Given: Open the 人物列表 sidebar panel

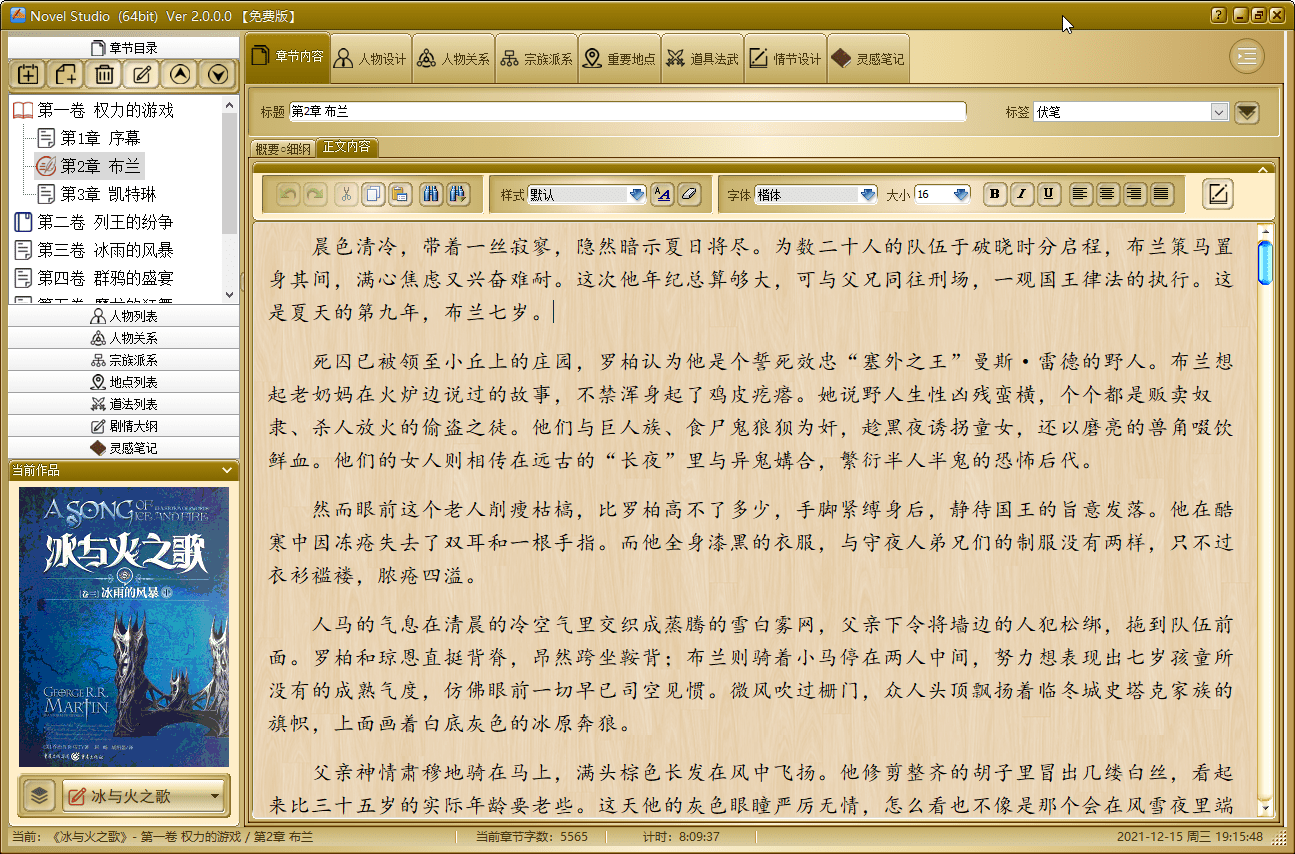Looking at the screenshot, I should tap(124, 316).
